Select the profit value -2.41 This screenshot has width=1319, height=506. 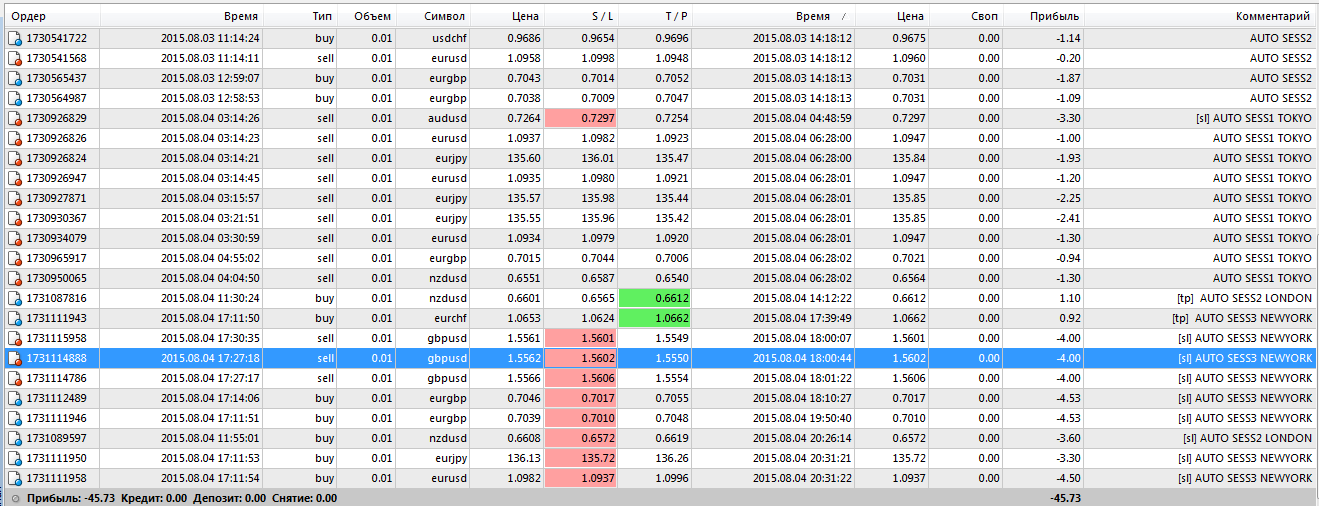pos(1067,218)
